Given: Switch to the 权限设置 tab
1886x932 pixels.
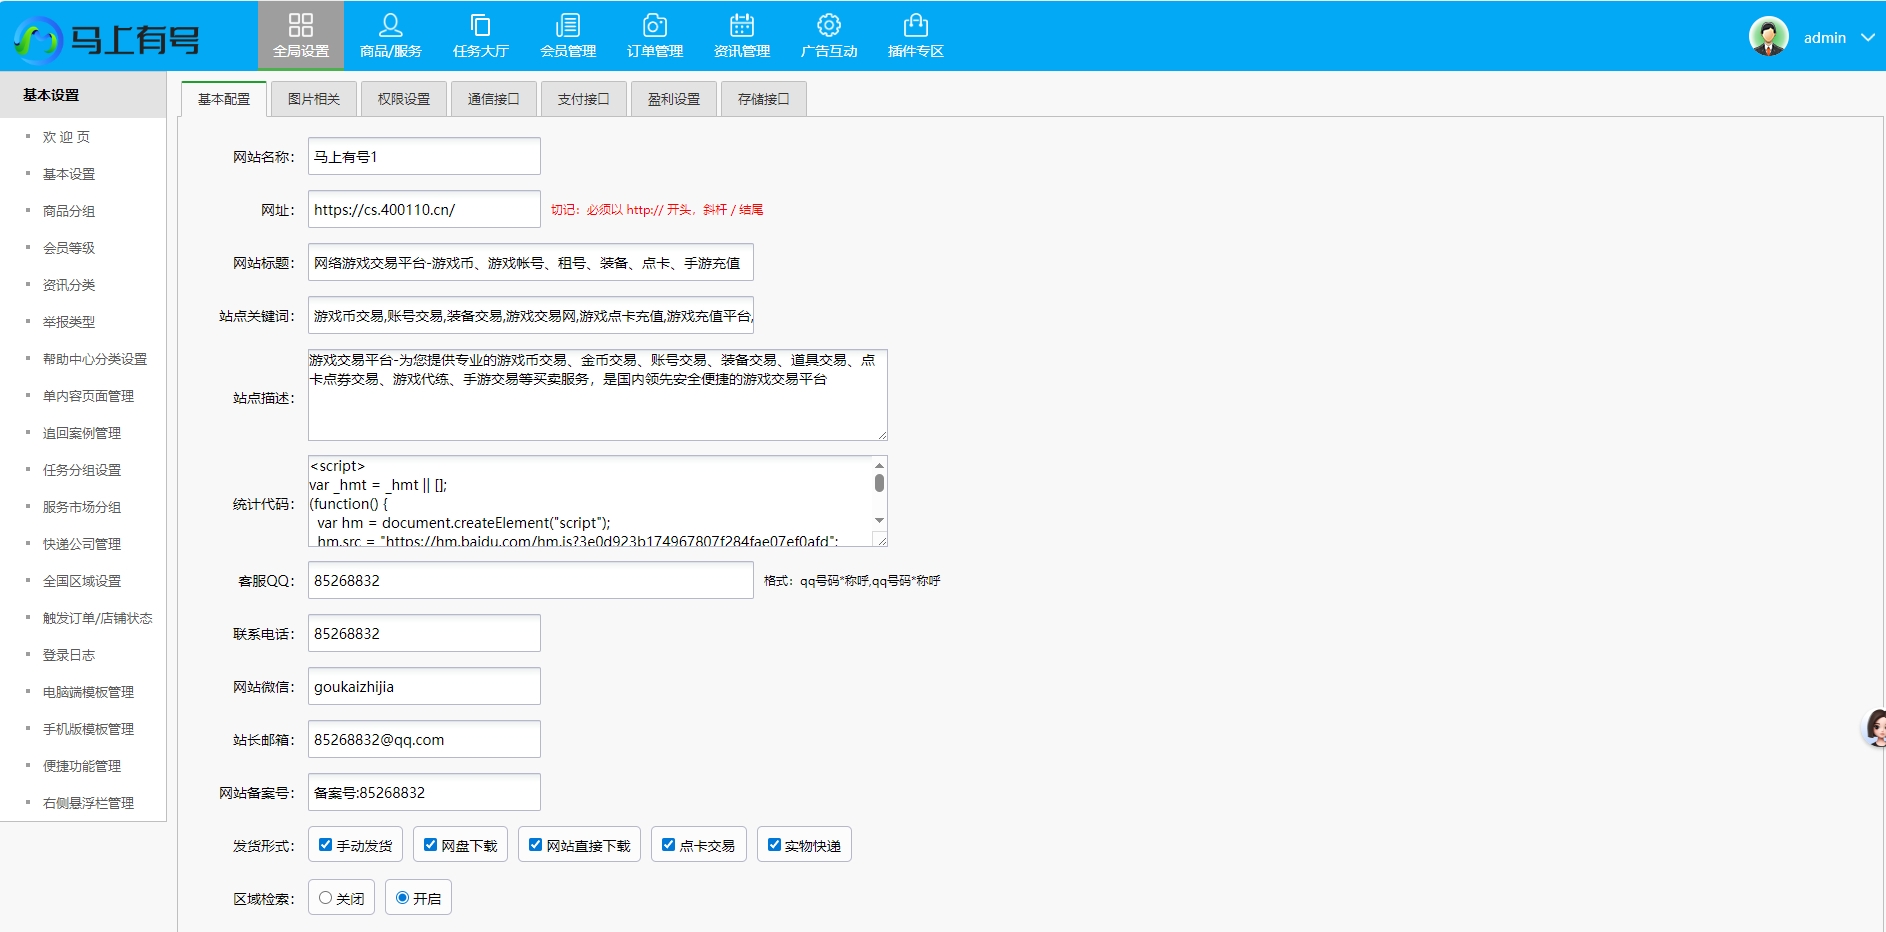Looking at the screenshot, I should click(x=404, y=99).
